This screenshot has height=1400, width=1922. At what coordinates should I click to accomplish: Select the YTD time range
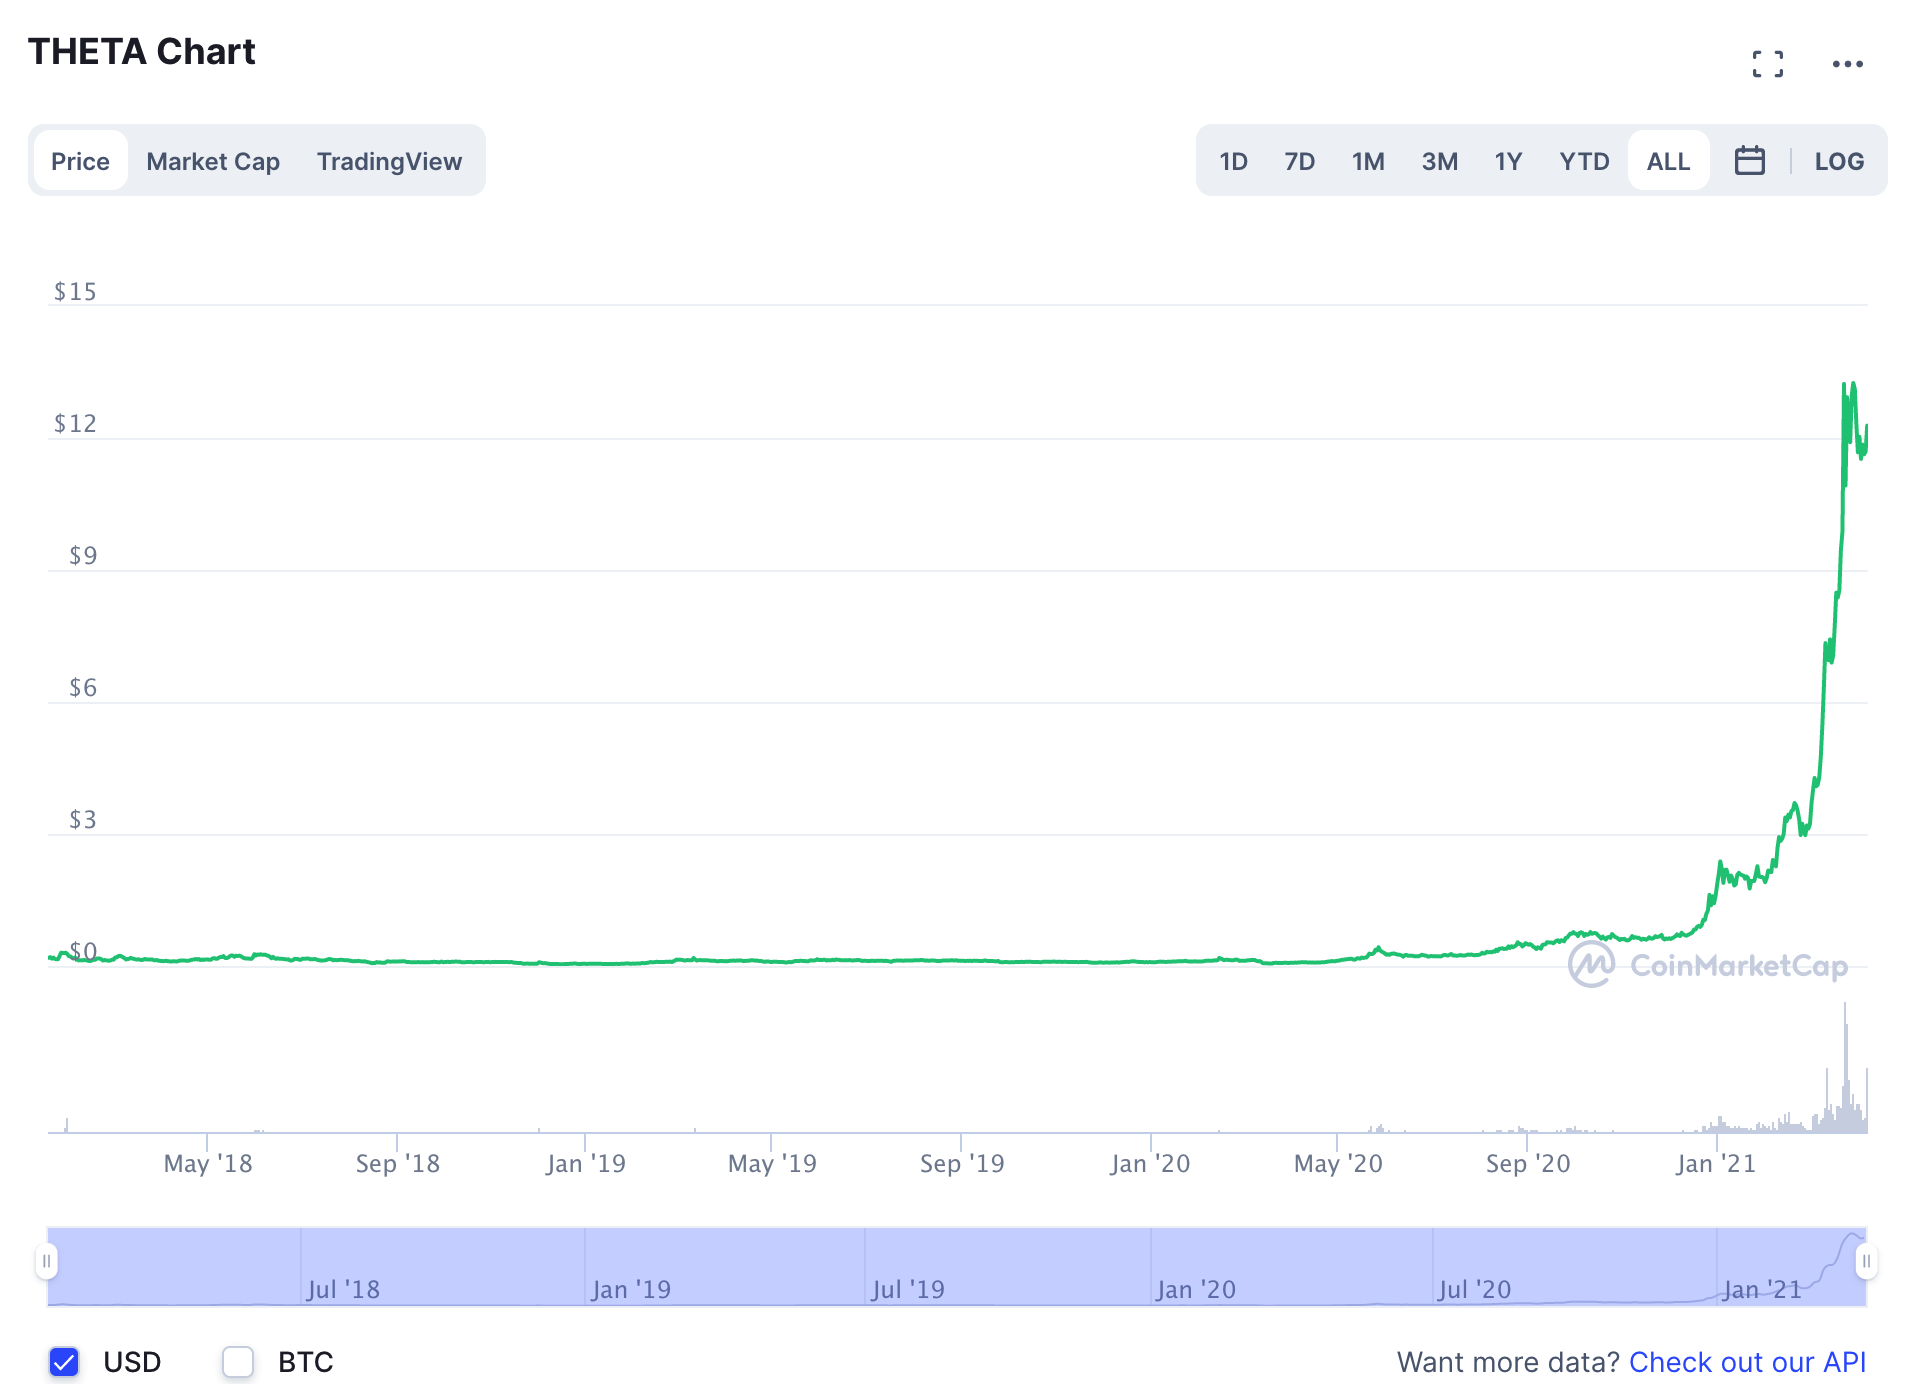click(x=1584, y=160)
